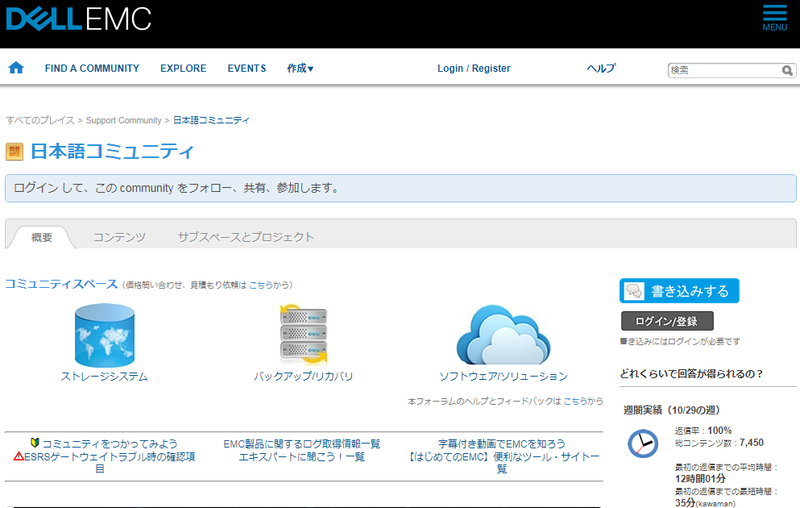Click こちら link for forum help feedback
800x508 pixels.
pos(574,401)
